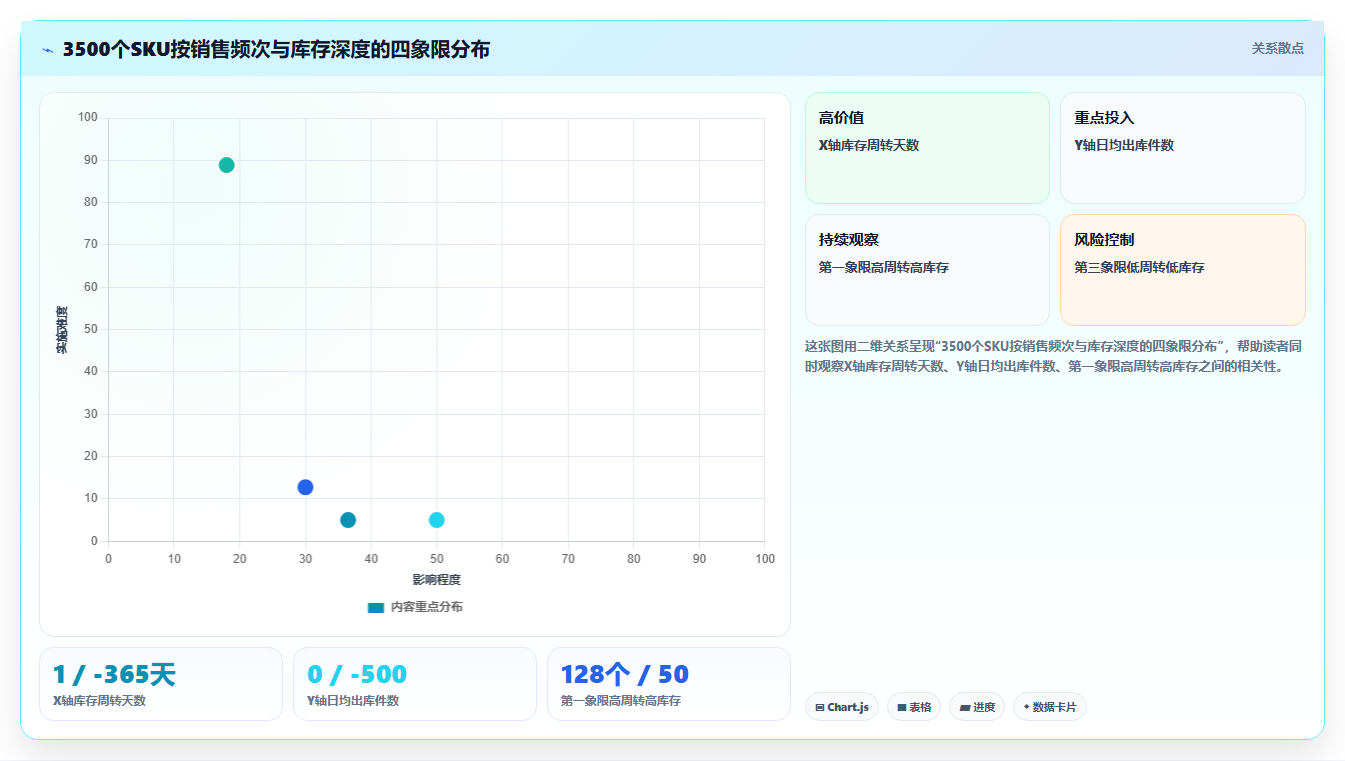Open the 风险控制 quadrant card

coord(1183,270)
